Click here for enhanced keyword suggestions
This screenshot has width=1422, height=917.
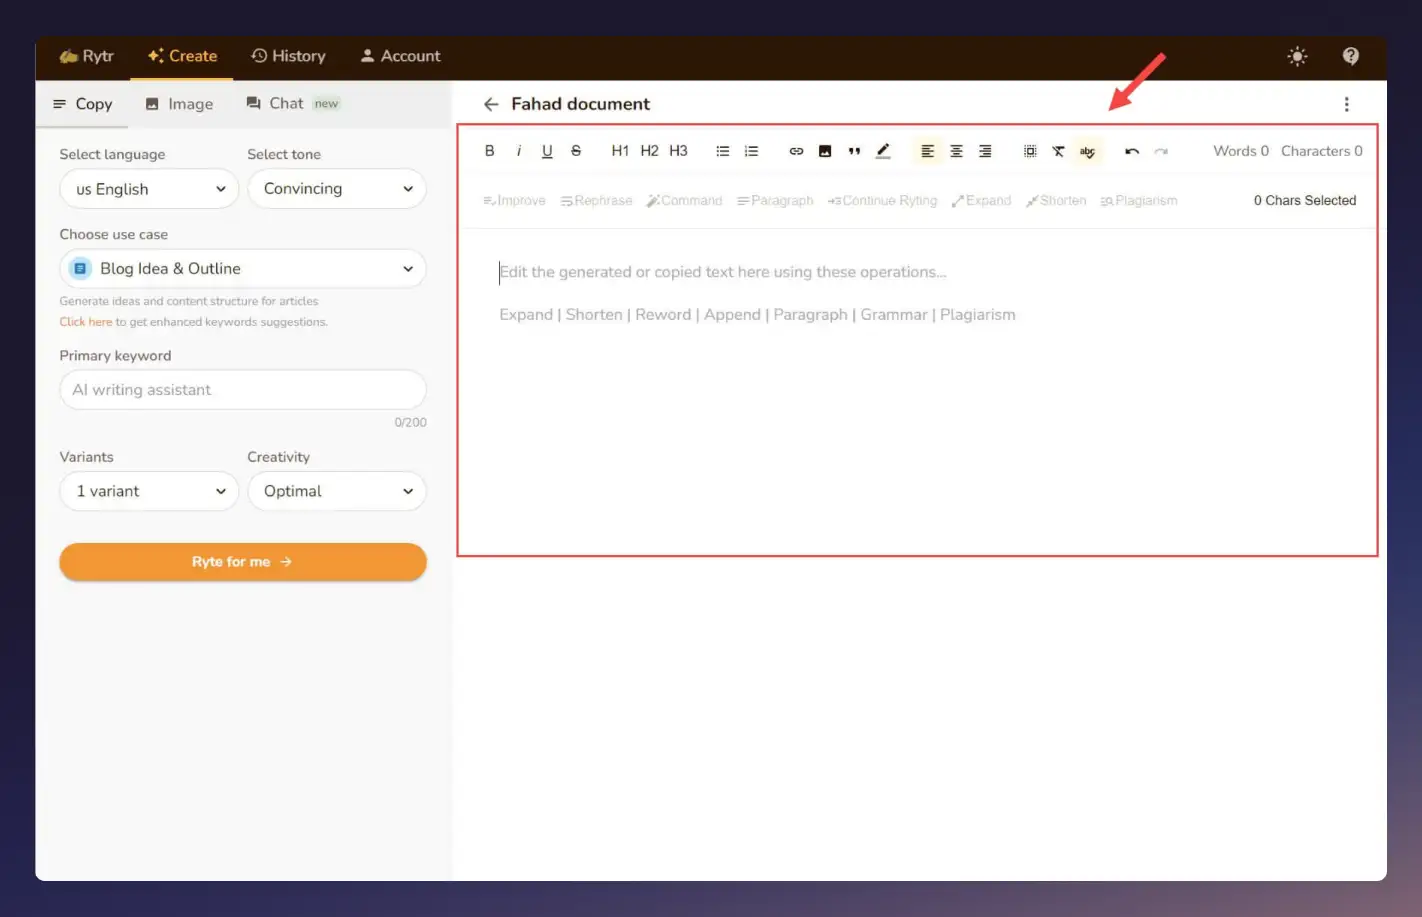(85, 321)
